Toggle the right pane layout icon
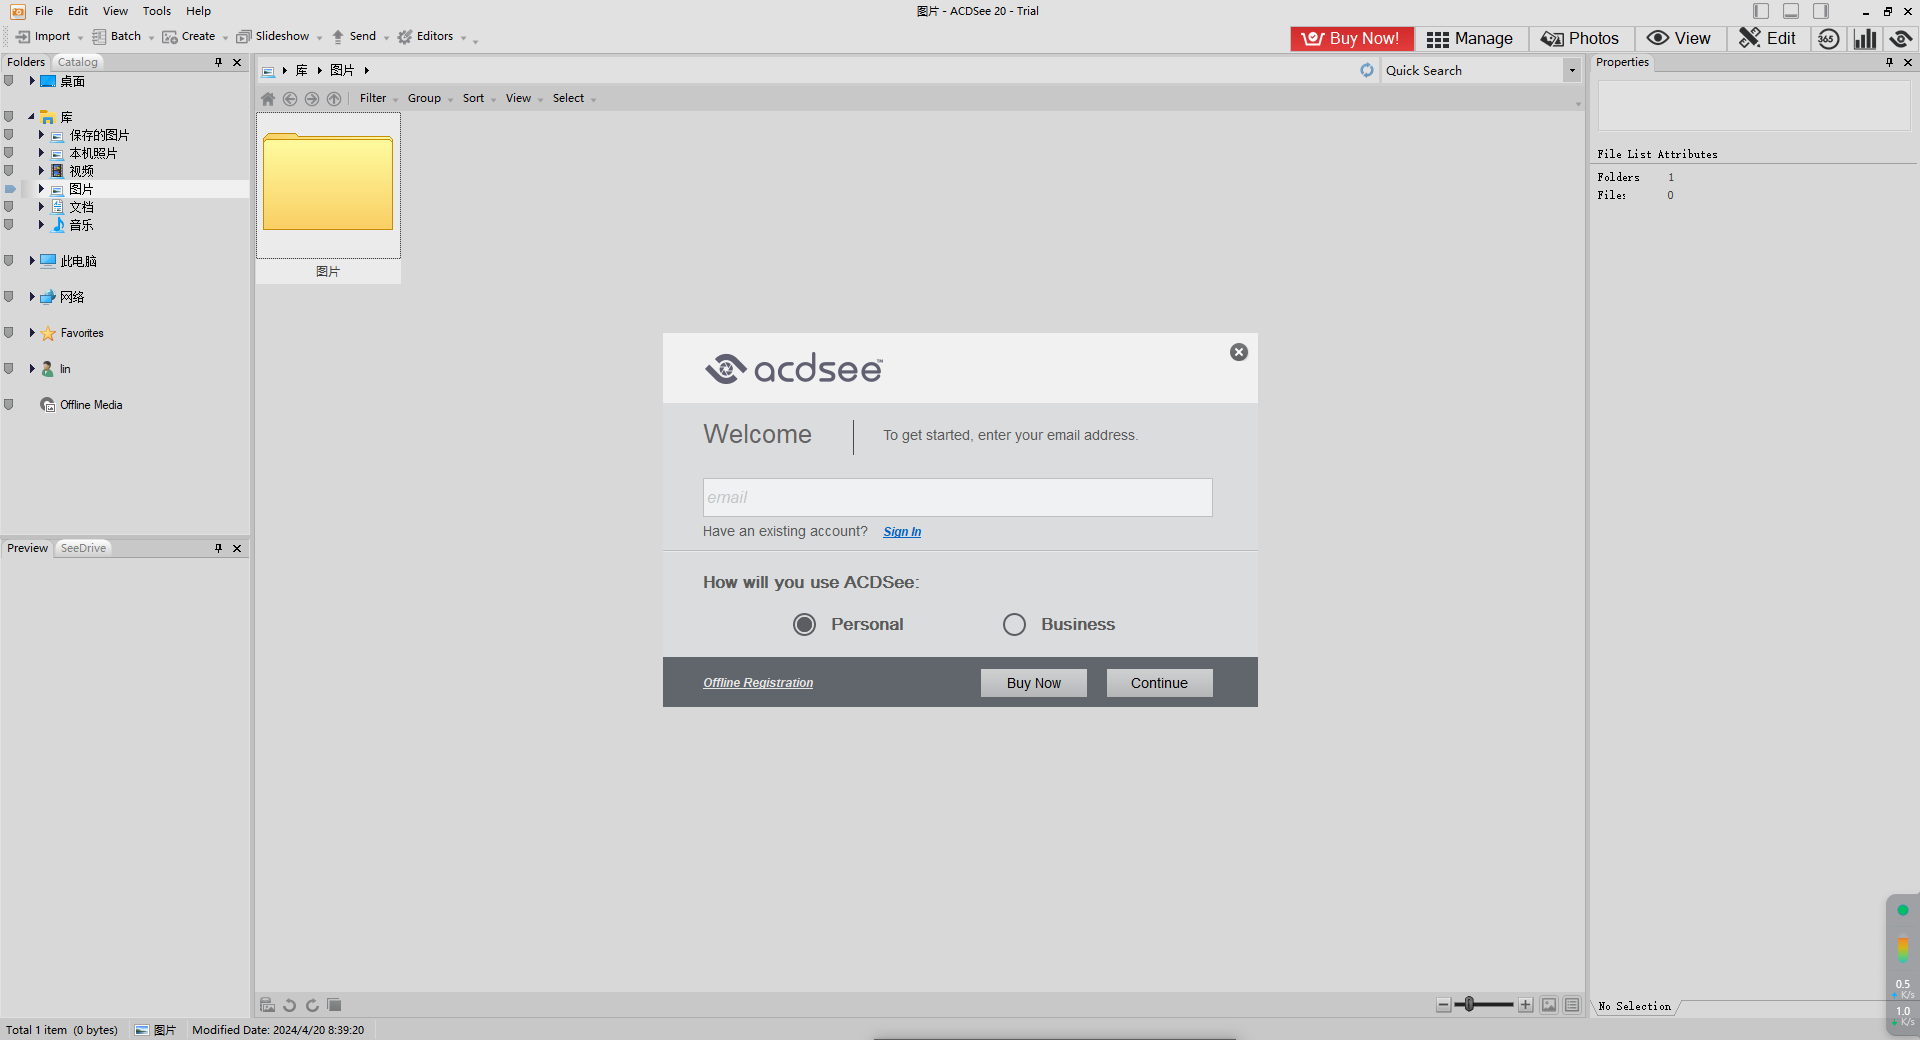The width and height of the screenshot is (1920, 1040). [x=1821, y=11]
